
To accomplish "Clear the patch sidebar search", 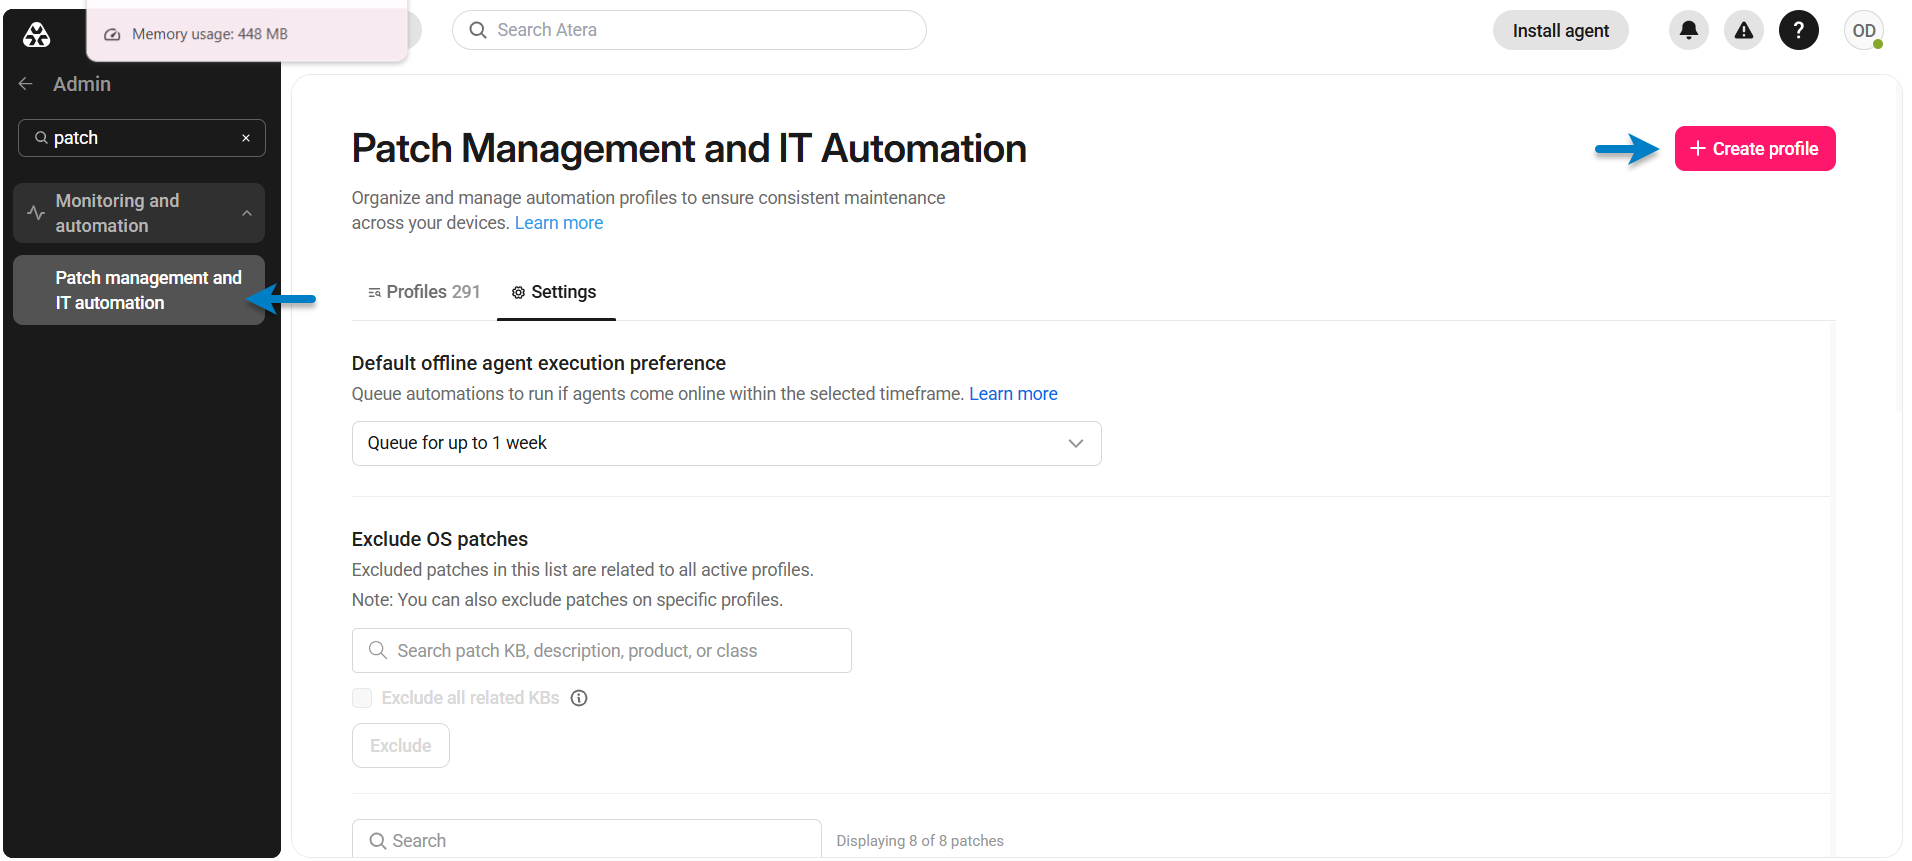I will 246,138.
